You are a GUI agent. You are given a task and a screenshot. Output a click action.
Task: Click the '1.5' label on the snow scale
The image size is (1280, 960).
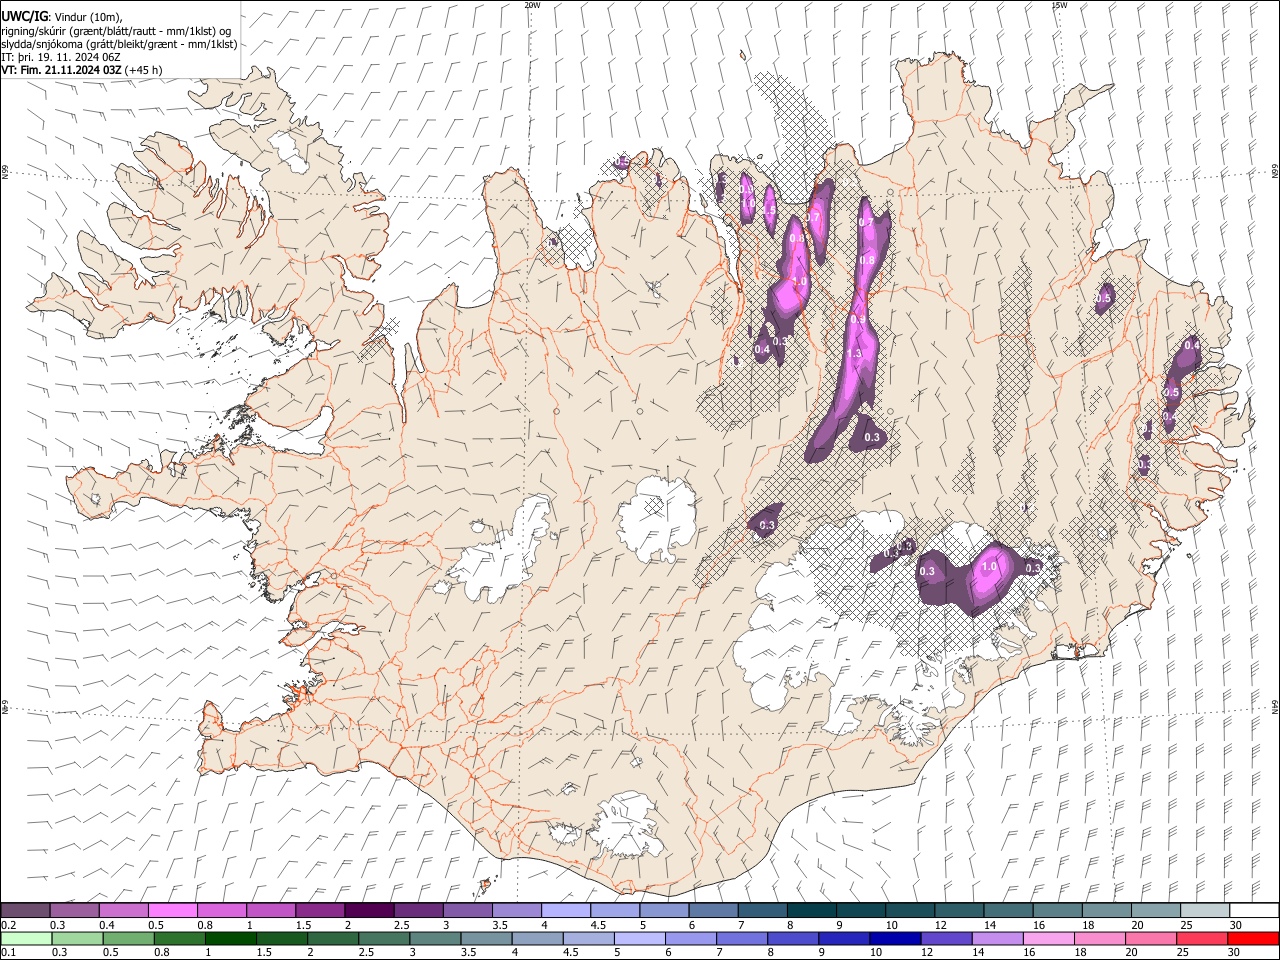tap(303, 925)
